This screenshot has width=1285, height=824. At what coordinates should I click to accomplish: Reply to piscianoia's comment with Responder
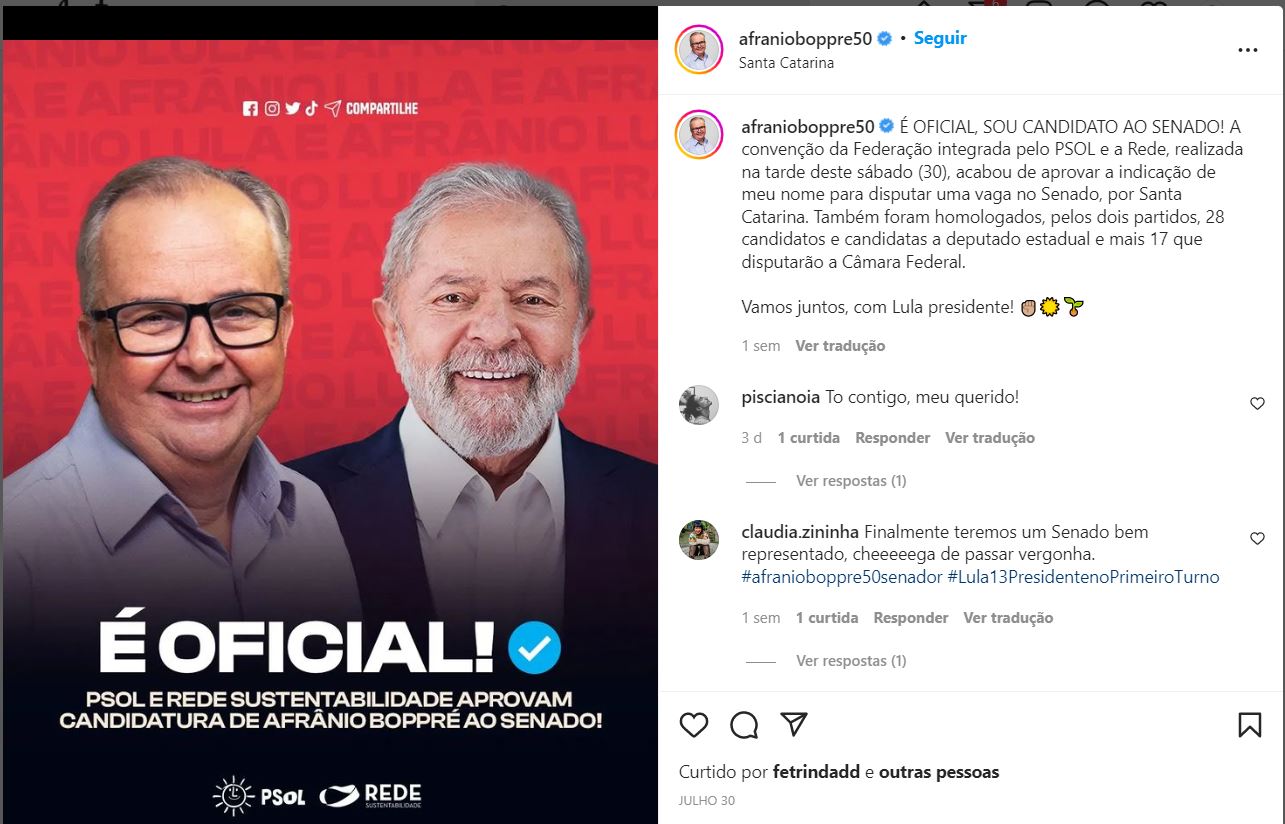tap(893, 438)
